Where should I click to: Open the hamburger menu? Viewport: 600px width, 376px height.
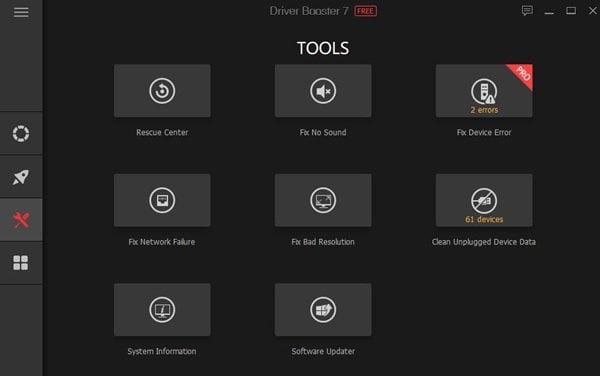[21, 12]
